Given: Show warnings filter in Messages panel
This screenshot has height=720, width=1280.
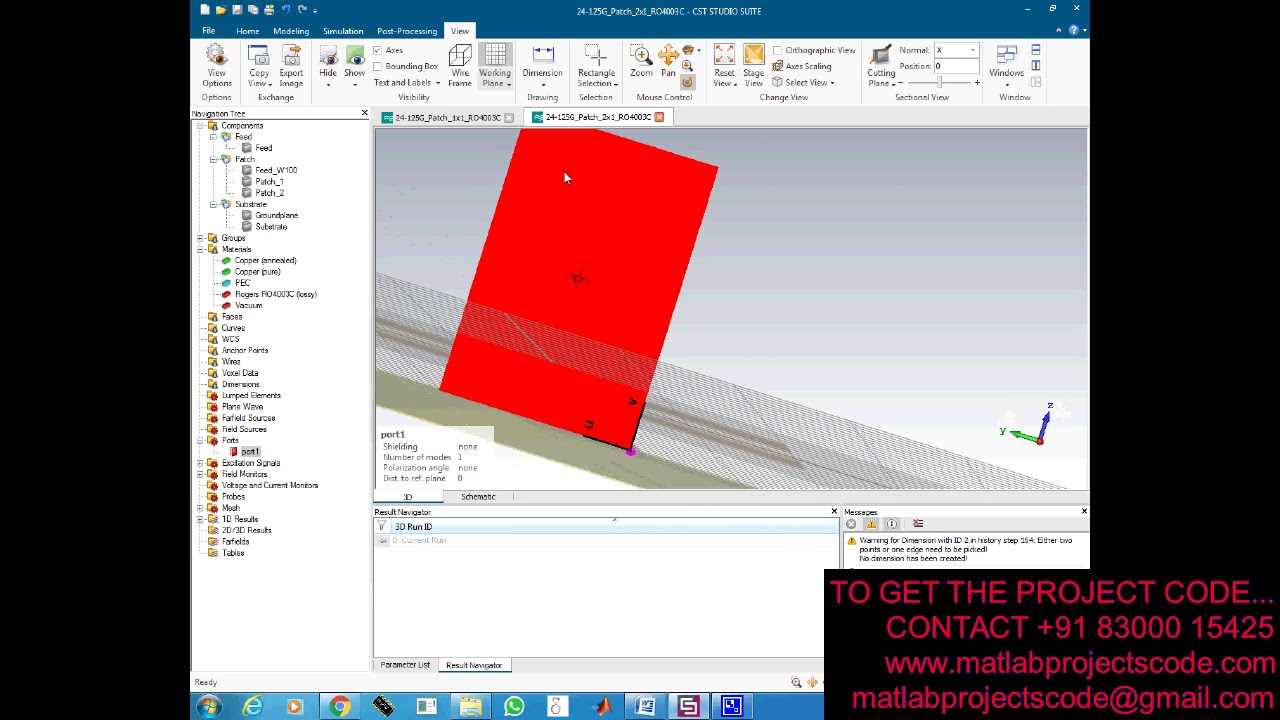Looking at the screenshot, I should point(871,524).
